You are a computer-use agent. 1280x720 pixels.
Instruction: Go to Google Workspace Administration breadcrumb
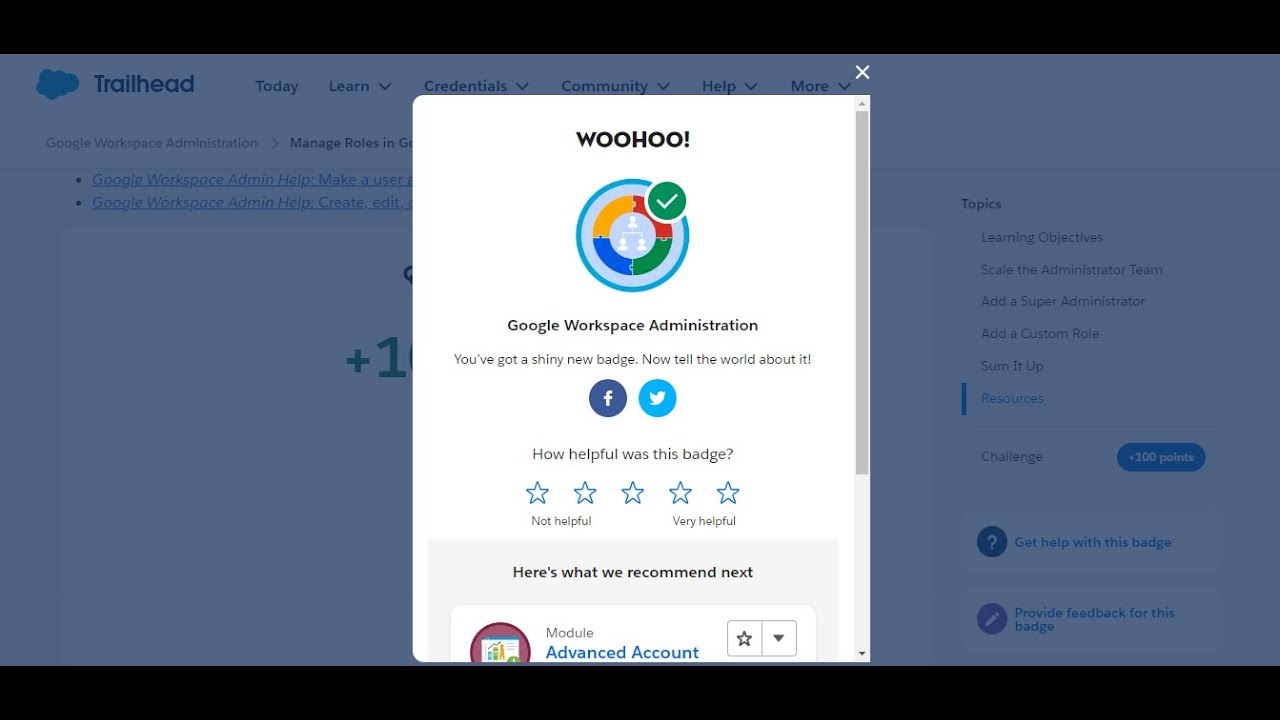[152, 143]
